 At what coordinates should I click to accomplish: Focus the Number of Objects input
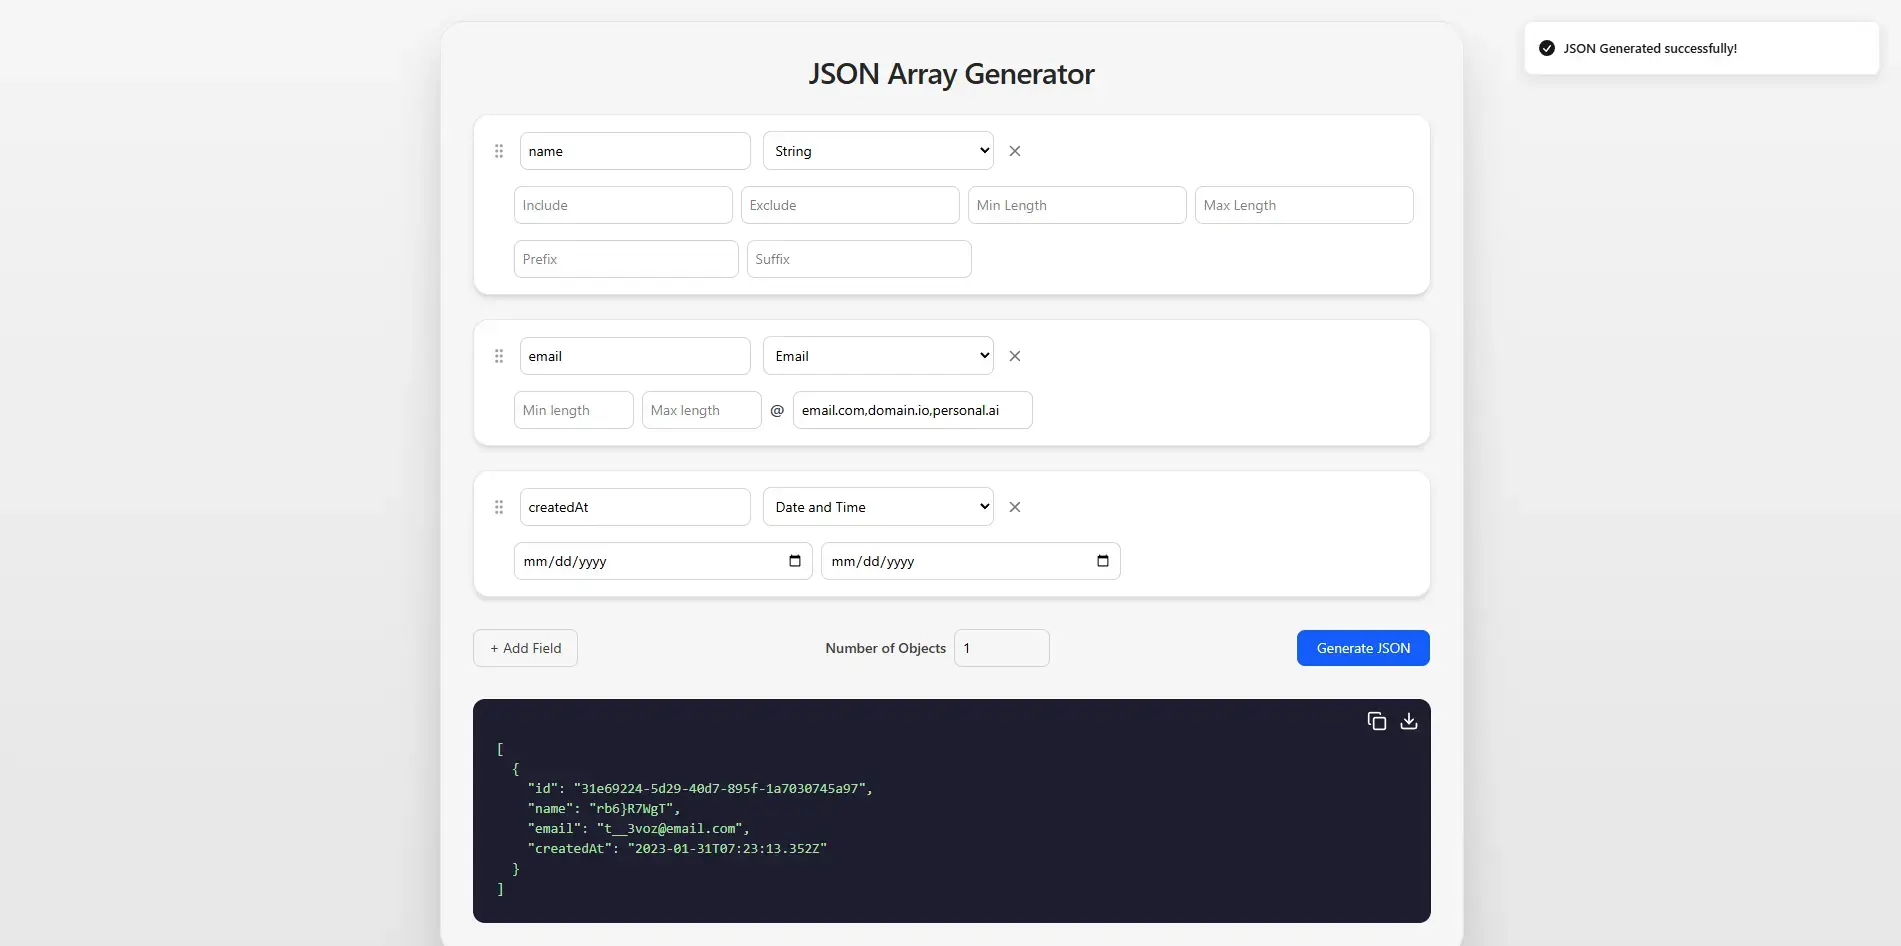(1001, 648)
